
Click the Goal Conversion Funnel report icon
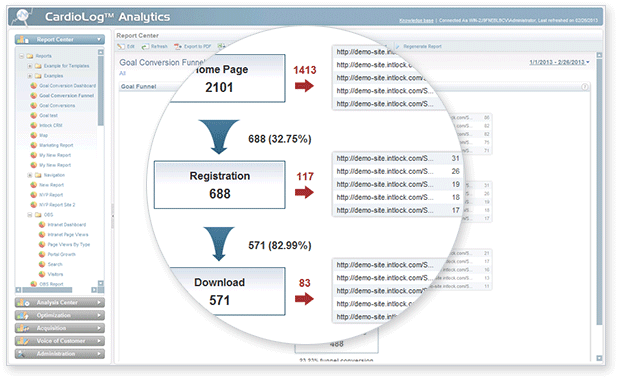click(34, 95)
